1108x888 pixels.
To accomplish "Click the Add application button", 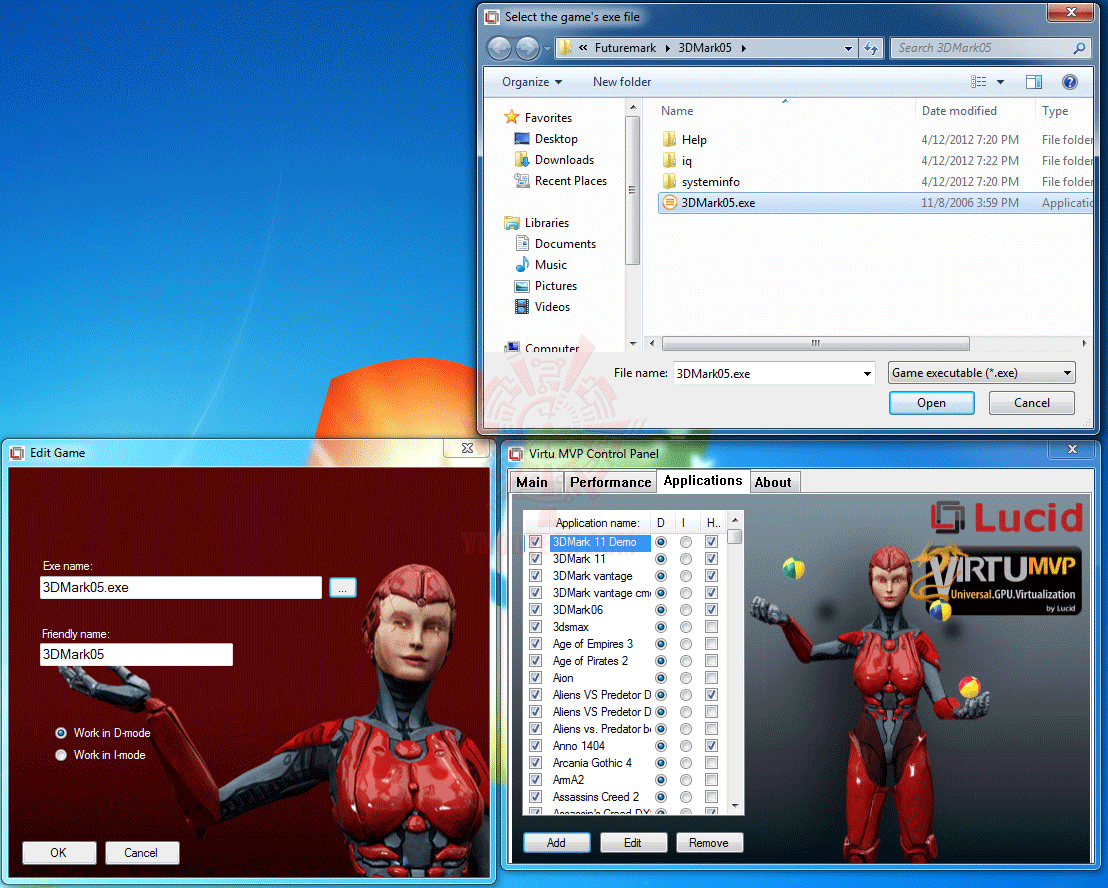I will (556, 842).
